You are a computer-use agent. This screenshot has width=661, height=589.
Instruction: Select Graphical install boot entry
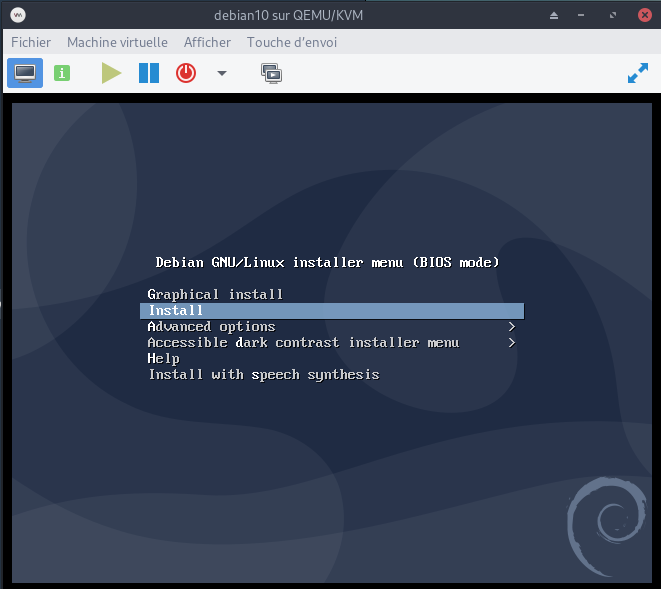click(x=215, y=294)
